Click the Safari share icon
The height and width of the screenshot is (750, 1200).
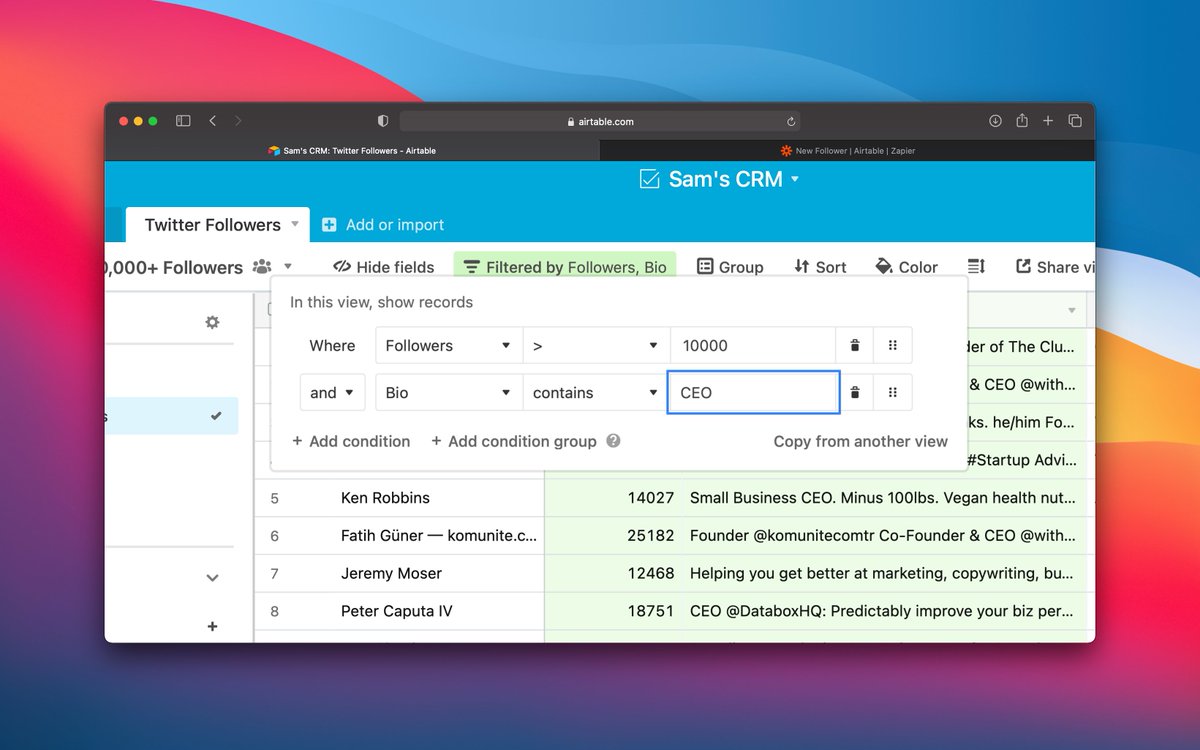[1022, 121]
